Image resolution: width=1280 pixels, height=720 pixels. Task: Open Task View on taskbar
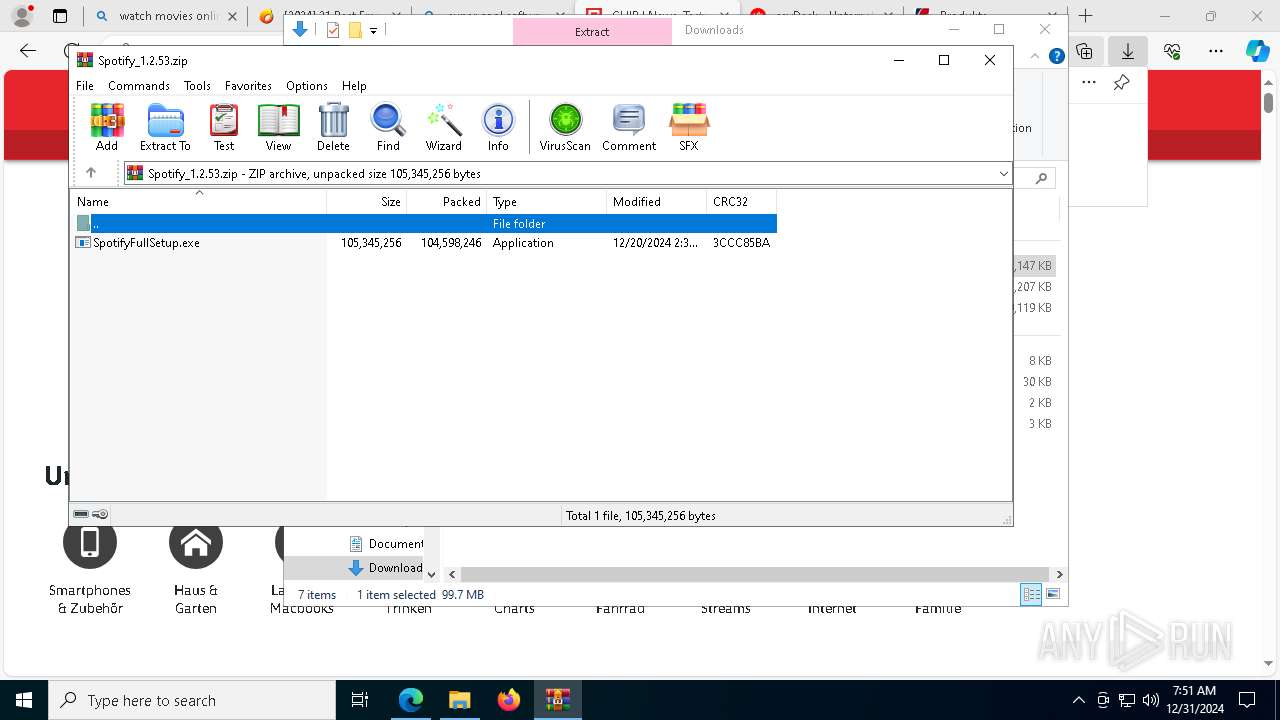pos(360,700)
